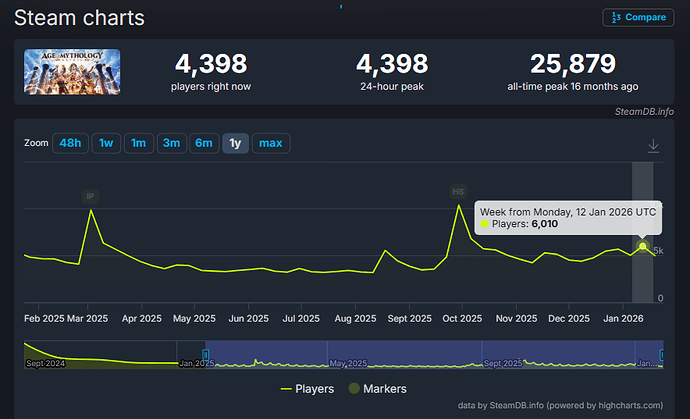Image resolution: width=690 pixels, height=419 pixels.
Task: Click the active 1y zoom button
Action: coord(235,143)
